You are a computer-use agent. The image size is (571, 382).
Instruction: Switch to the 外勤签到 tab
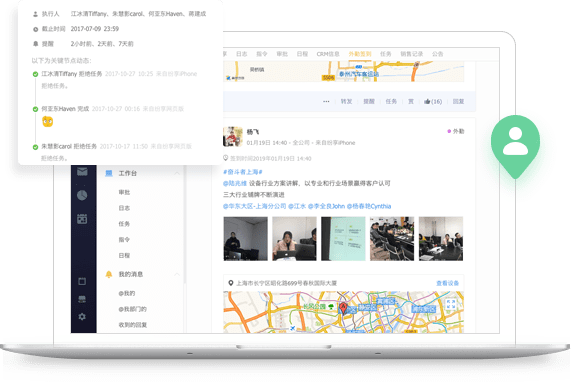pyautogui.click(x=360, y=54)
